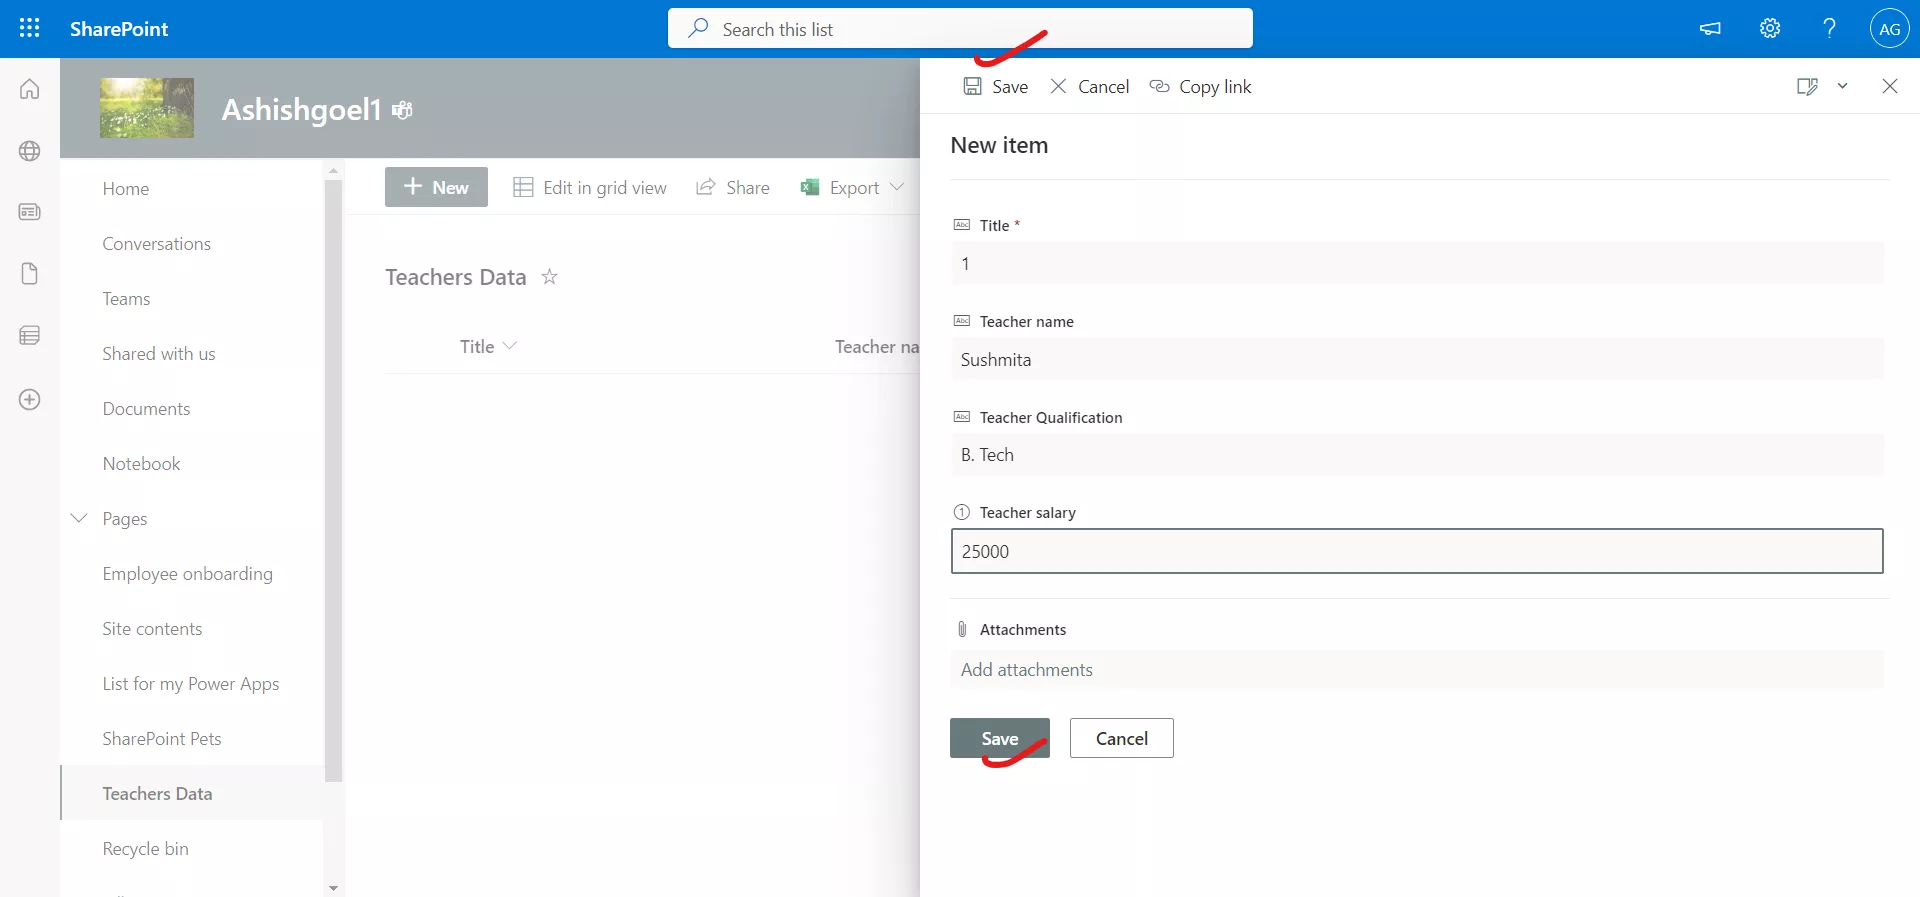Open Site contents navigation link
1920x897 pixels.
[152, 629]
